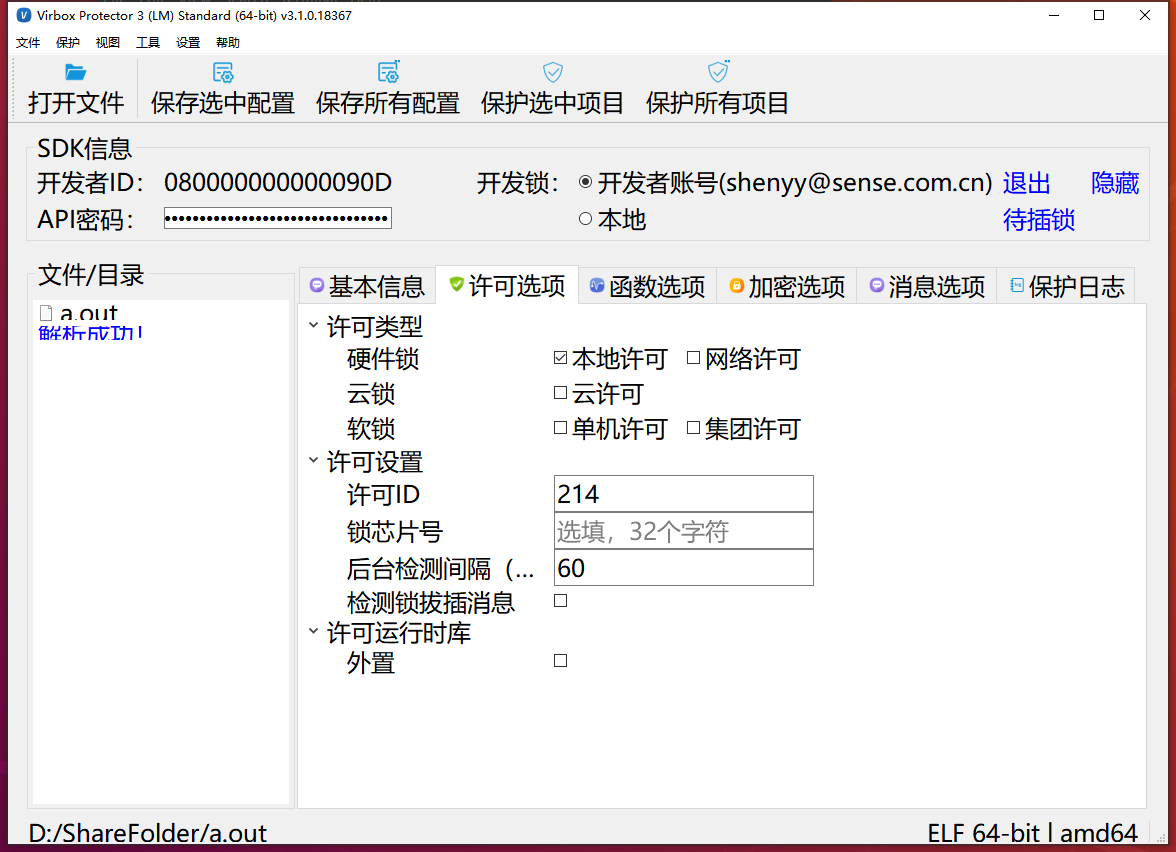This screenshot has width=1176, height=852.
Task: Open the 帮助 menu
Action: pyautogui.click(x=227, y=43)
